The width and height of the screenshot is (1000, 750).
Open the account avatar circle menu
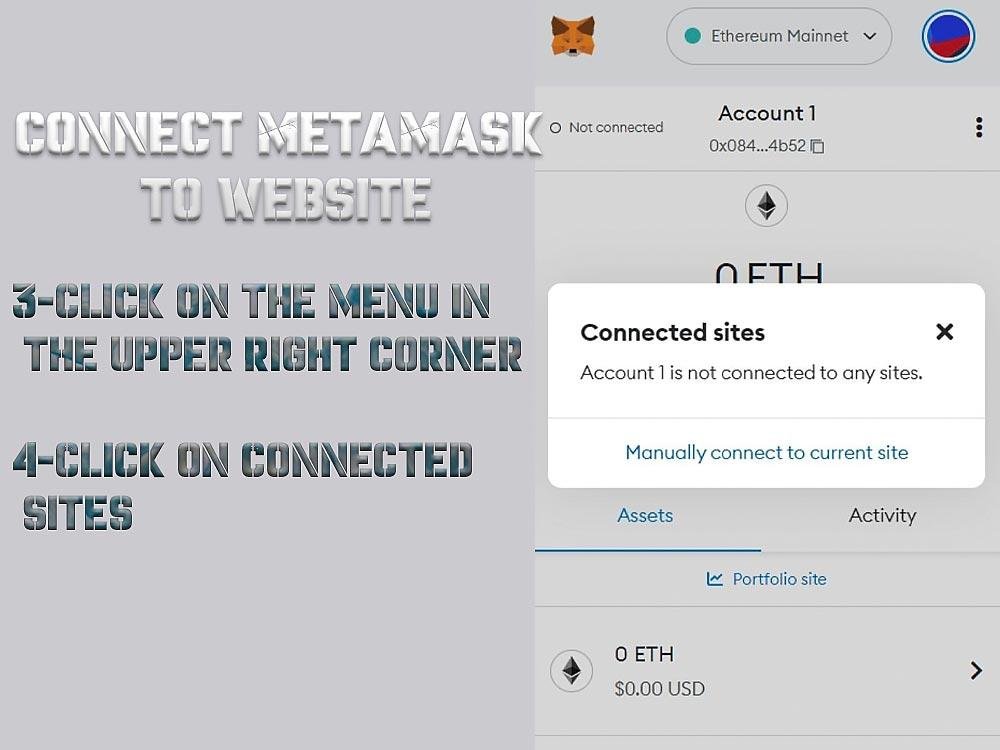tap(948, 36)
